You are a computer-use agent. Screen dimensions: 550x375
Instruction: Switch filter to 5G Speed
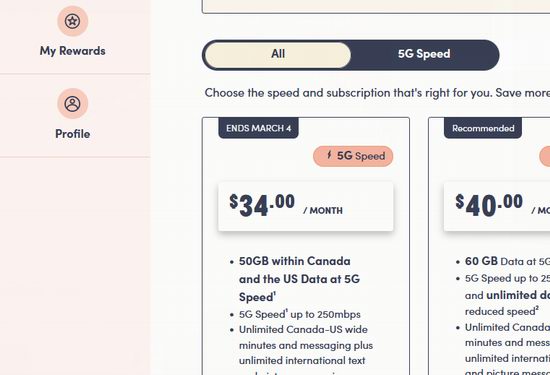click(424, 54)
